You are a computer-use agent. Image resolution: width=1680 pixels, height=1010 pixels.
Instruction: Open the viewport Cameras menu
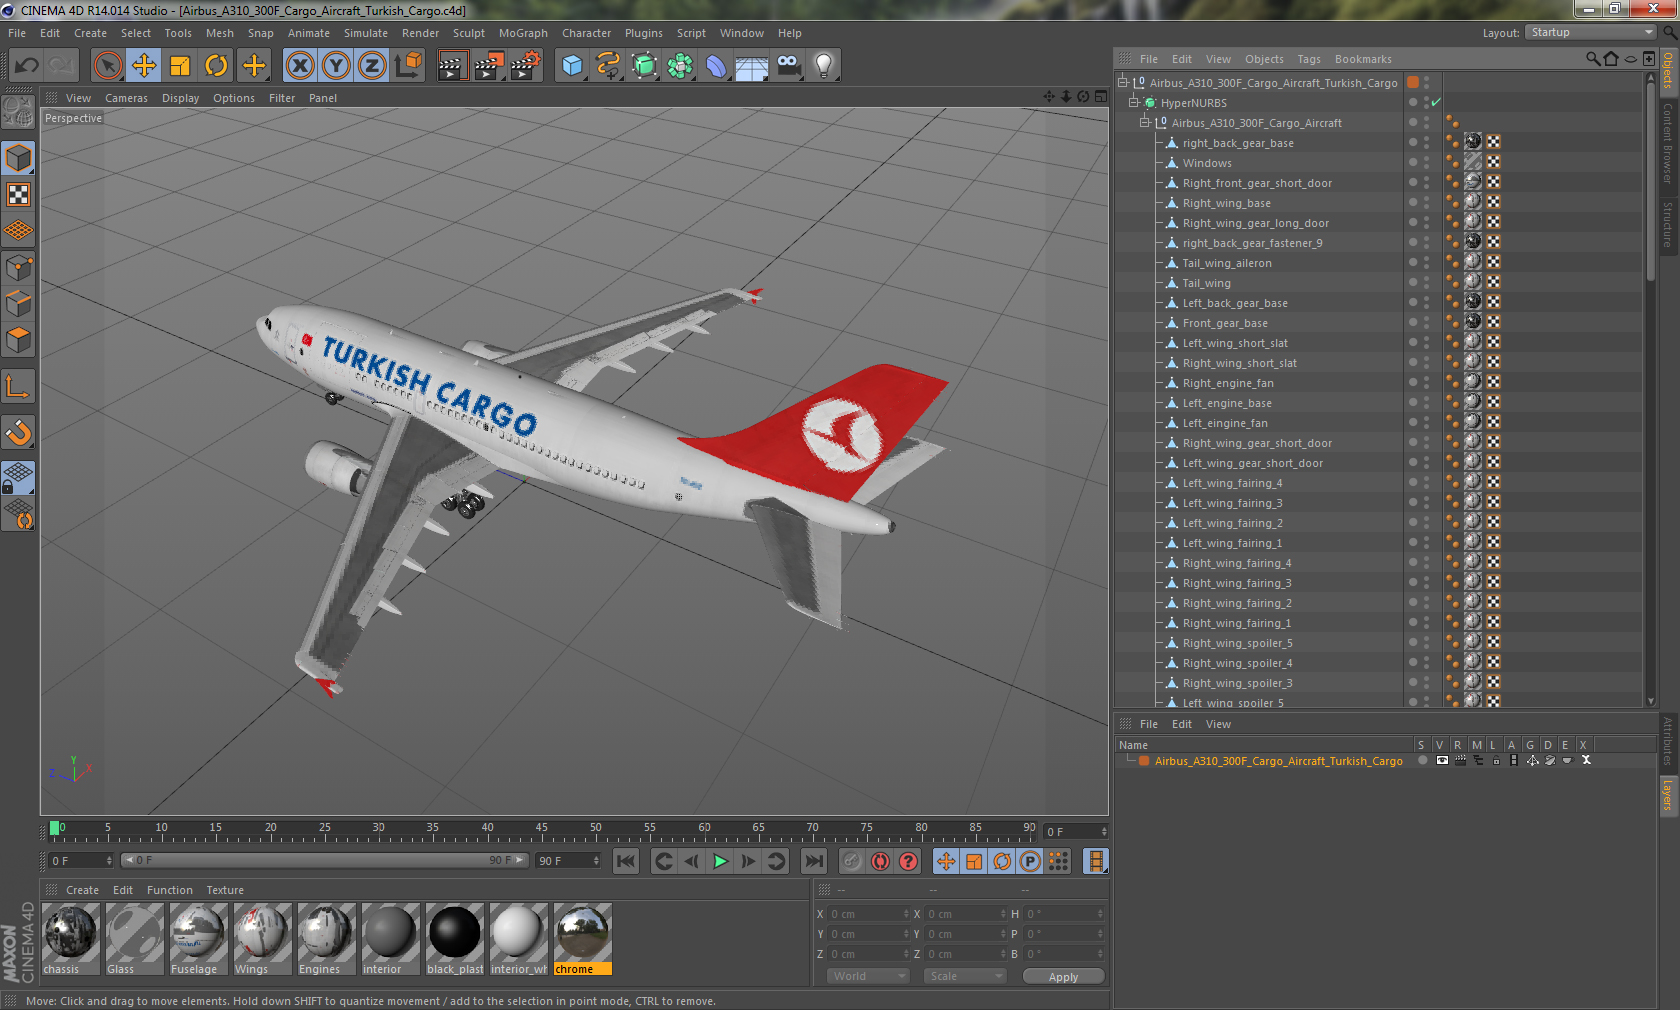click(126, 98)
